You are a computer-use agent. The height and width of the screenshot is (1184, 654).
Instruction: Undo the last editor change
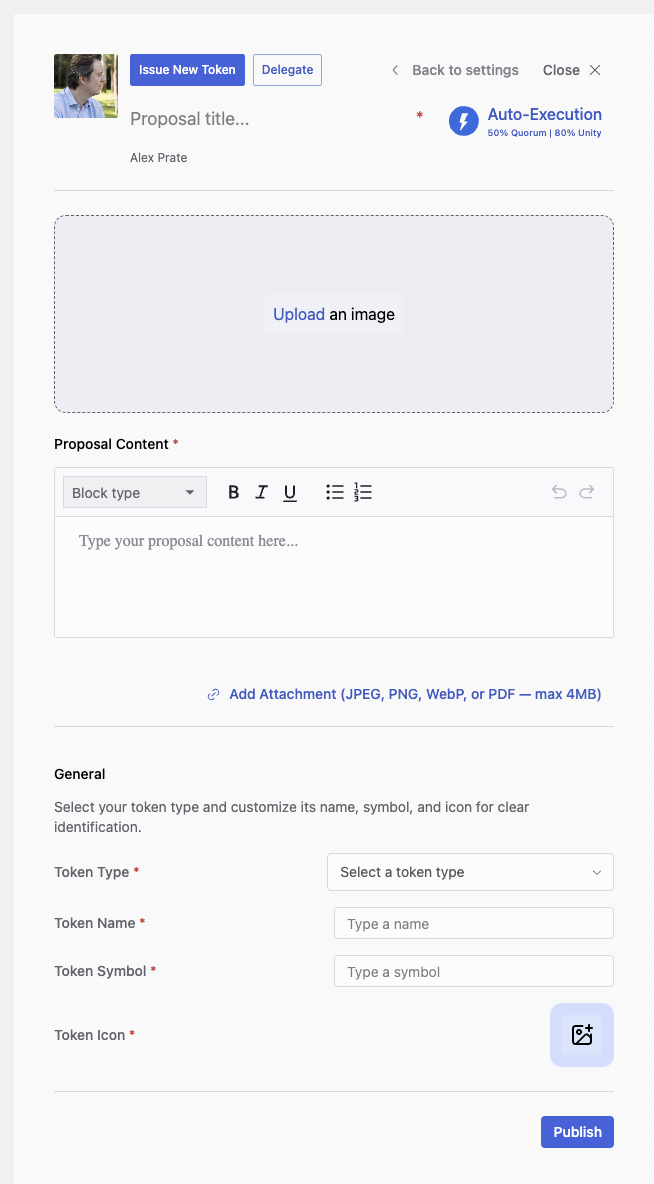pyautogui.click(x=559, y=492)
